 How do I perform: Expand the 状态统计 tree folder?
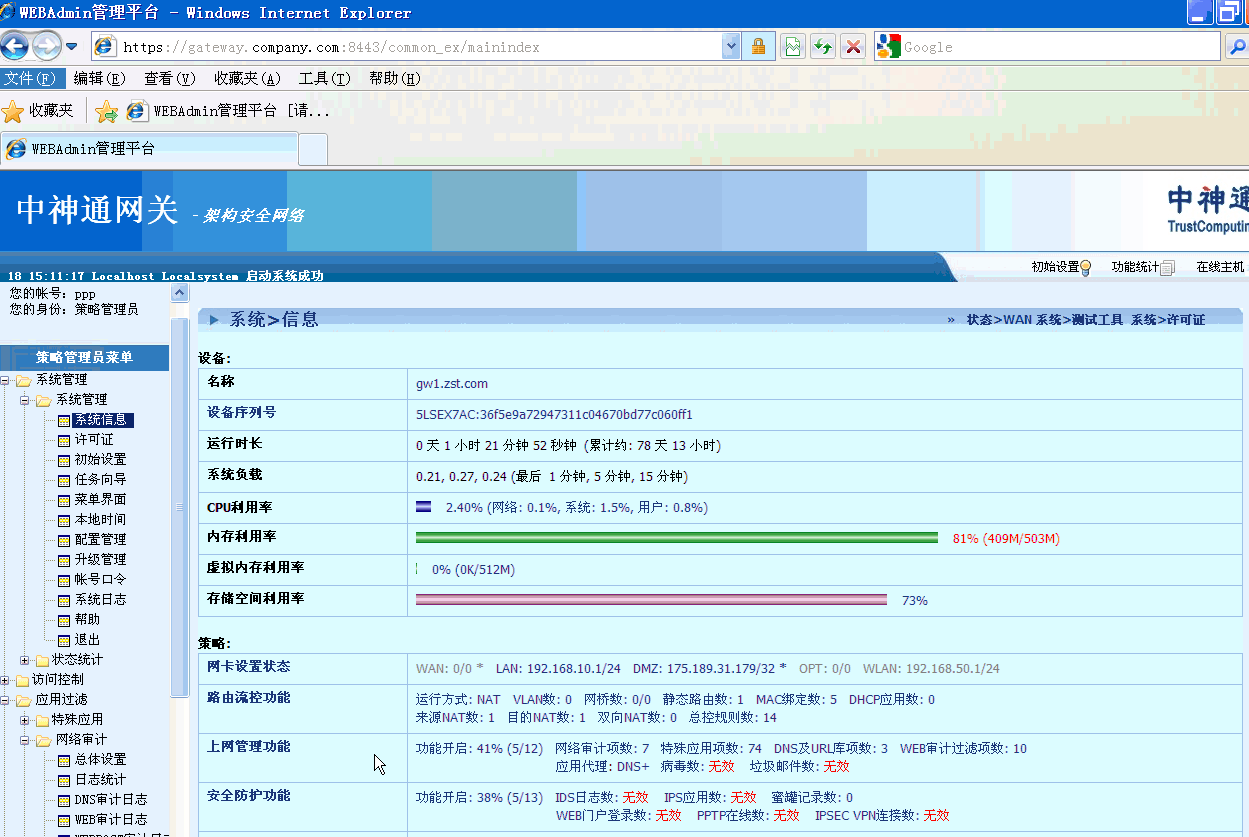click(x=25, y=660)
